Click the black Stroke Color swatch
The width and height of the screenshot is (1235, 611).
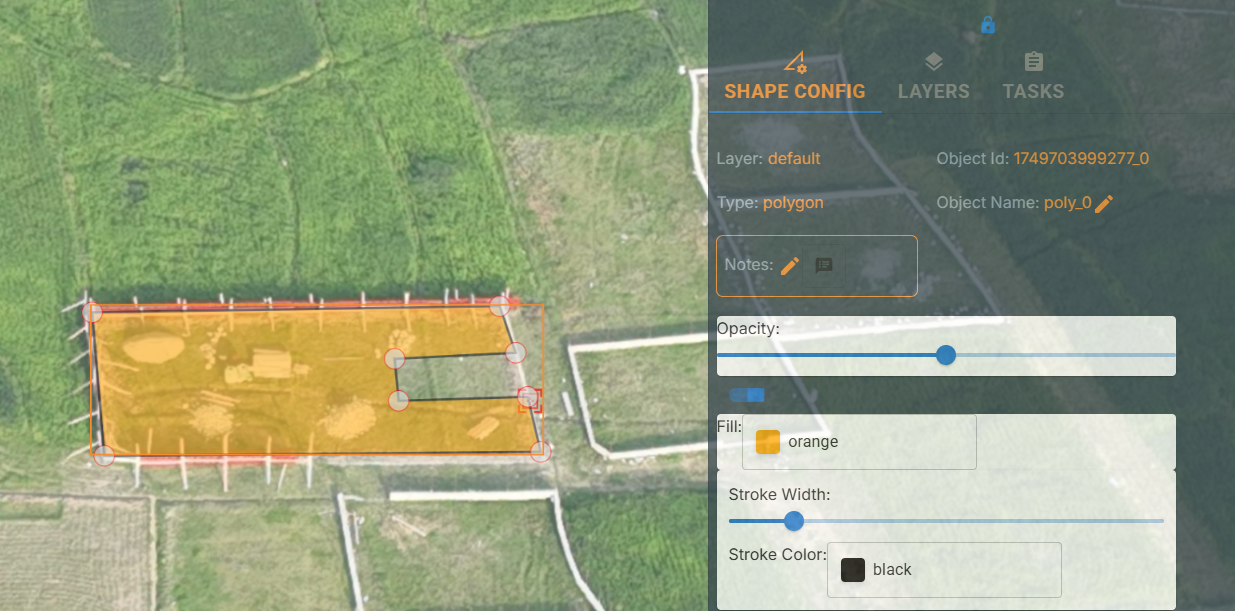[x=853, y=570]
